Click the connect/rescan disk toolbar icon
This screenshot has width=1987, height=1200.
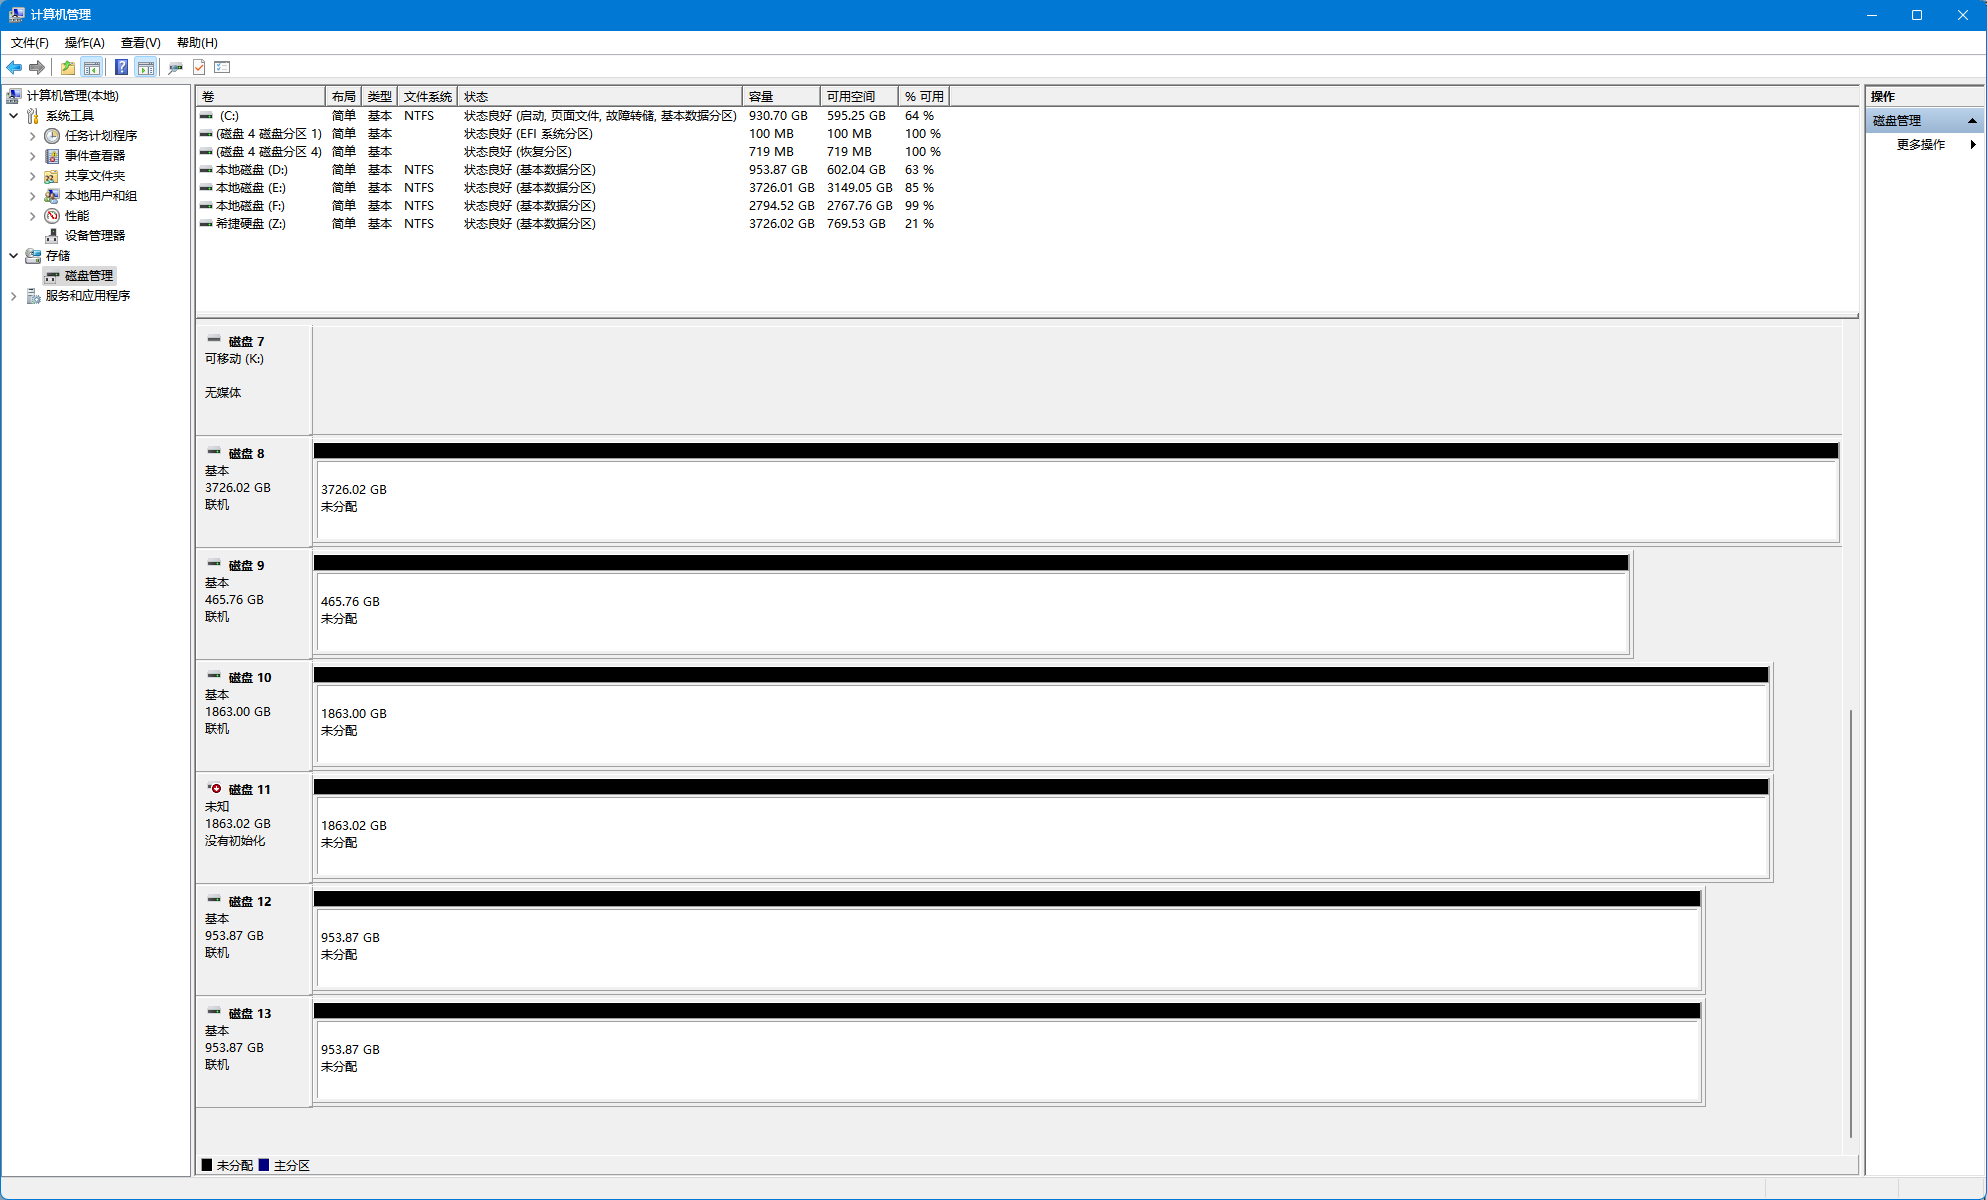[x=175, y=67]
